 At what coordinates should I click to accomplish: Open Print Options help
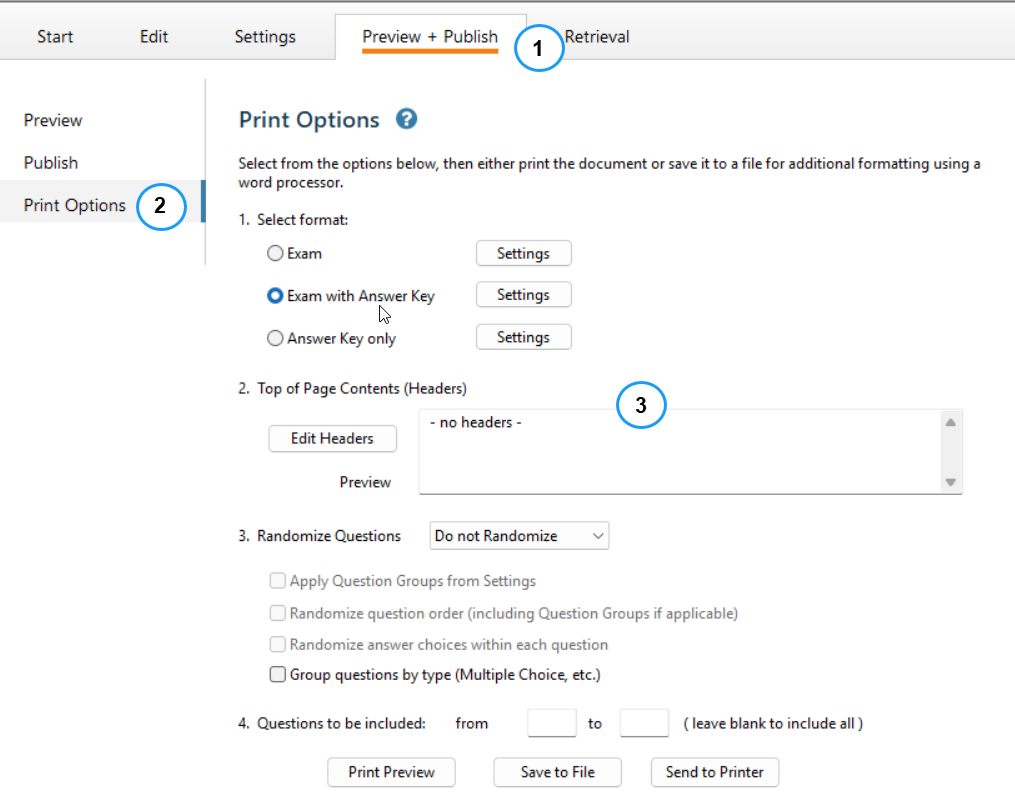[x=406, y=119]
